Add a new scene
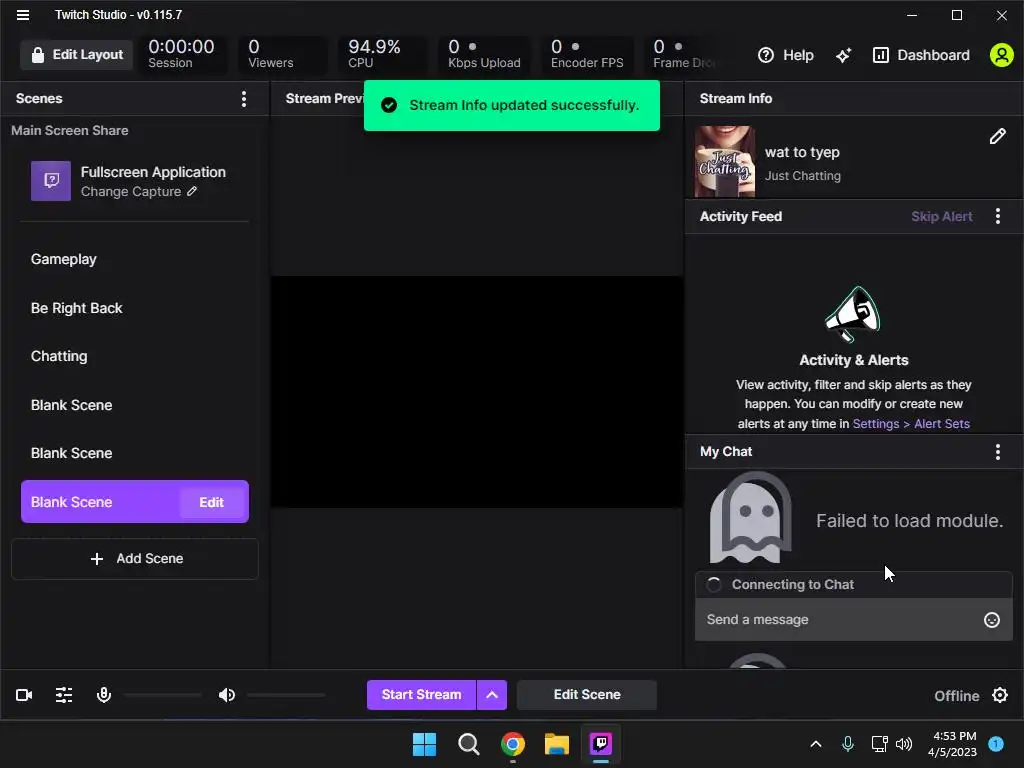Image resolution: width=1024 pixels, height=768 pixels. pyautogui.click(x=135, y=559)
